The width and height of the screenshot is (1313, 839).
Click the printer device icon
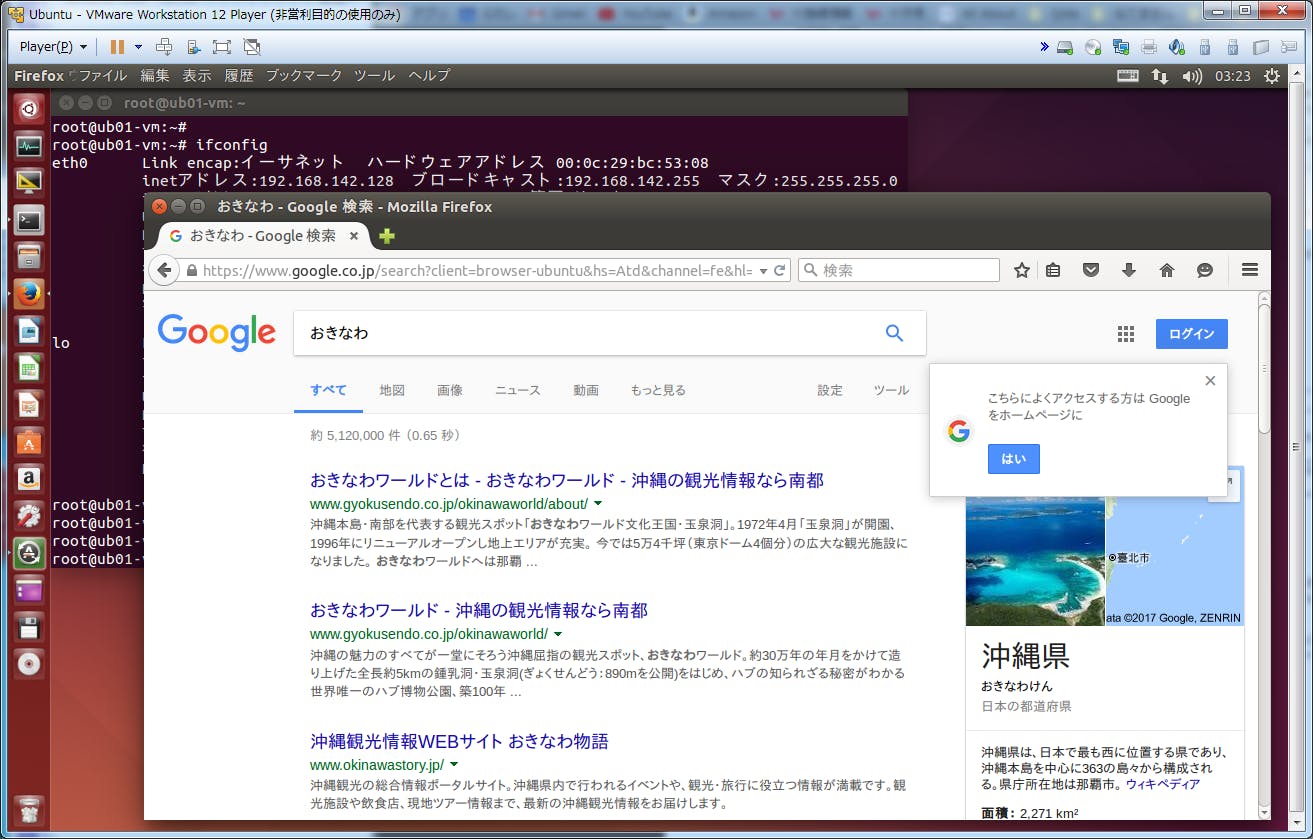[1149, 47]
